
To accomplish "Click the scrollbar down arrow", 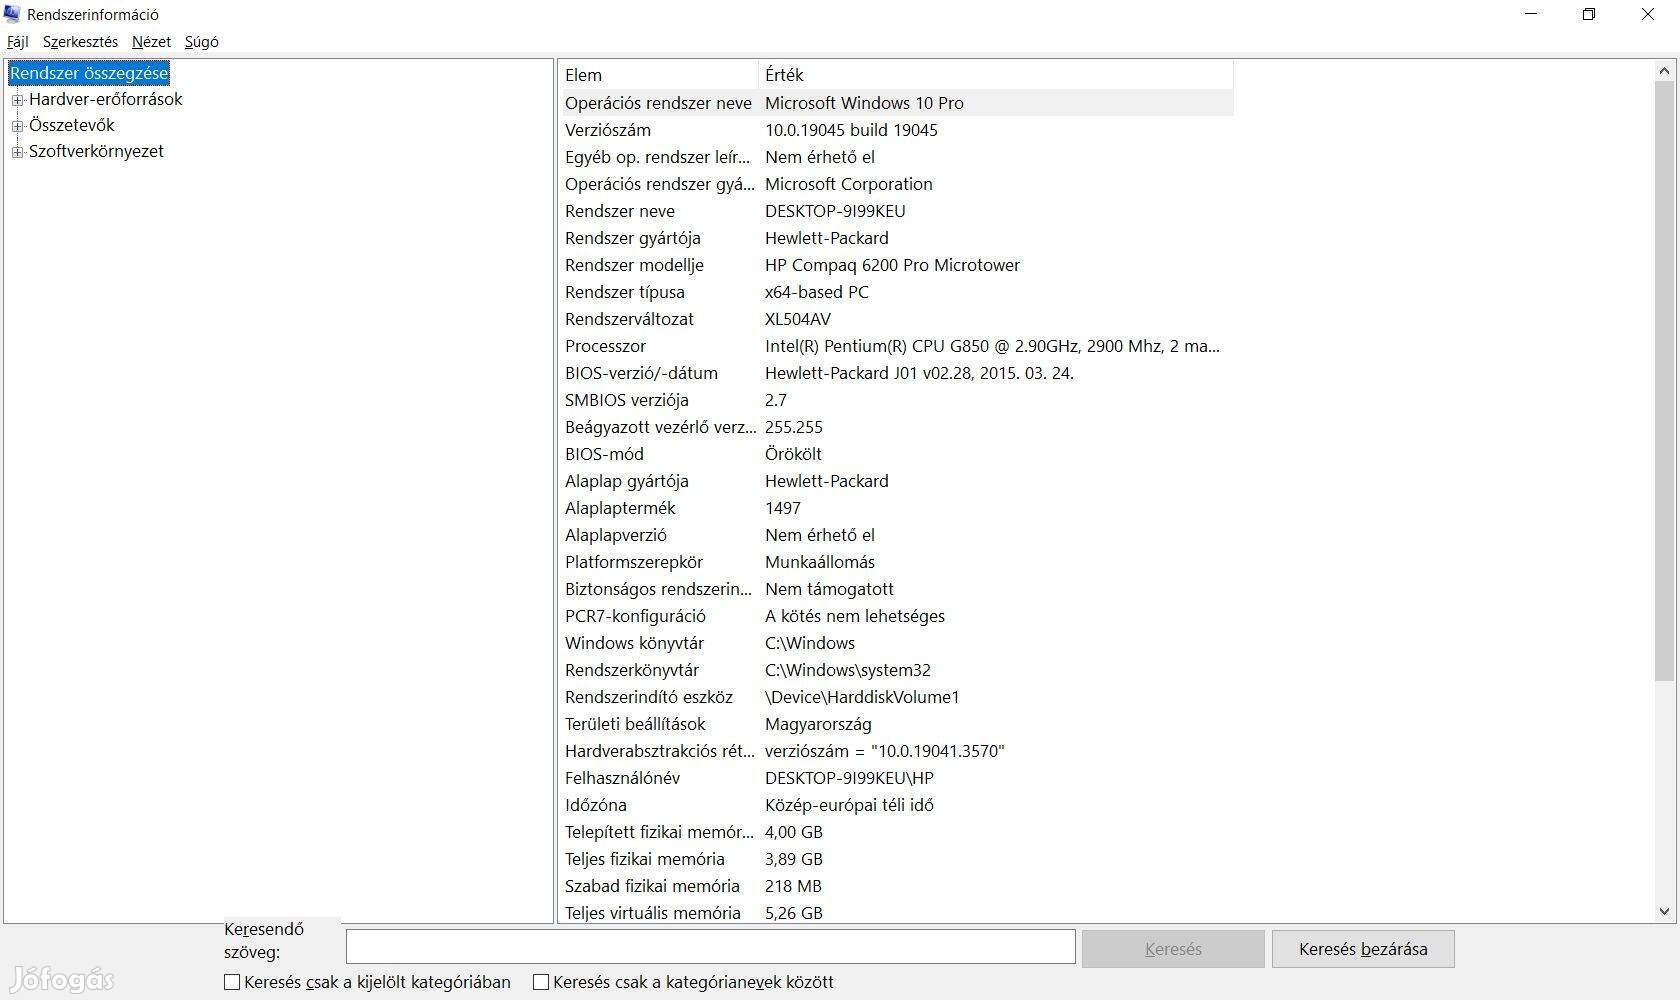I will tap(1664, 911).
